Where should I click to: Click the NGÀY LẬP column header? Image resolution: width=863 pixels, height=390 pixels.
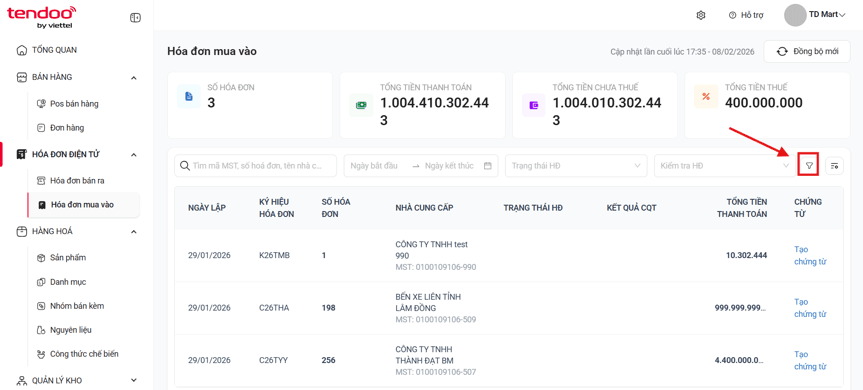coord(207,208)
